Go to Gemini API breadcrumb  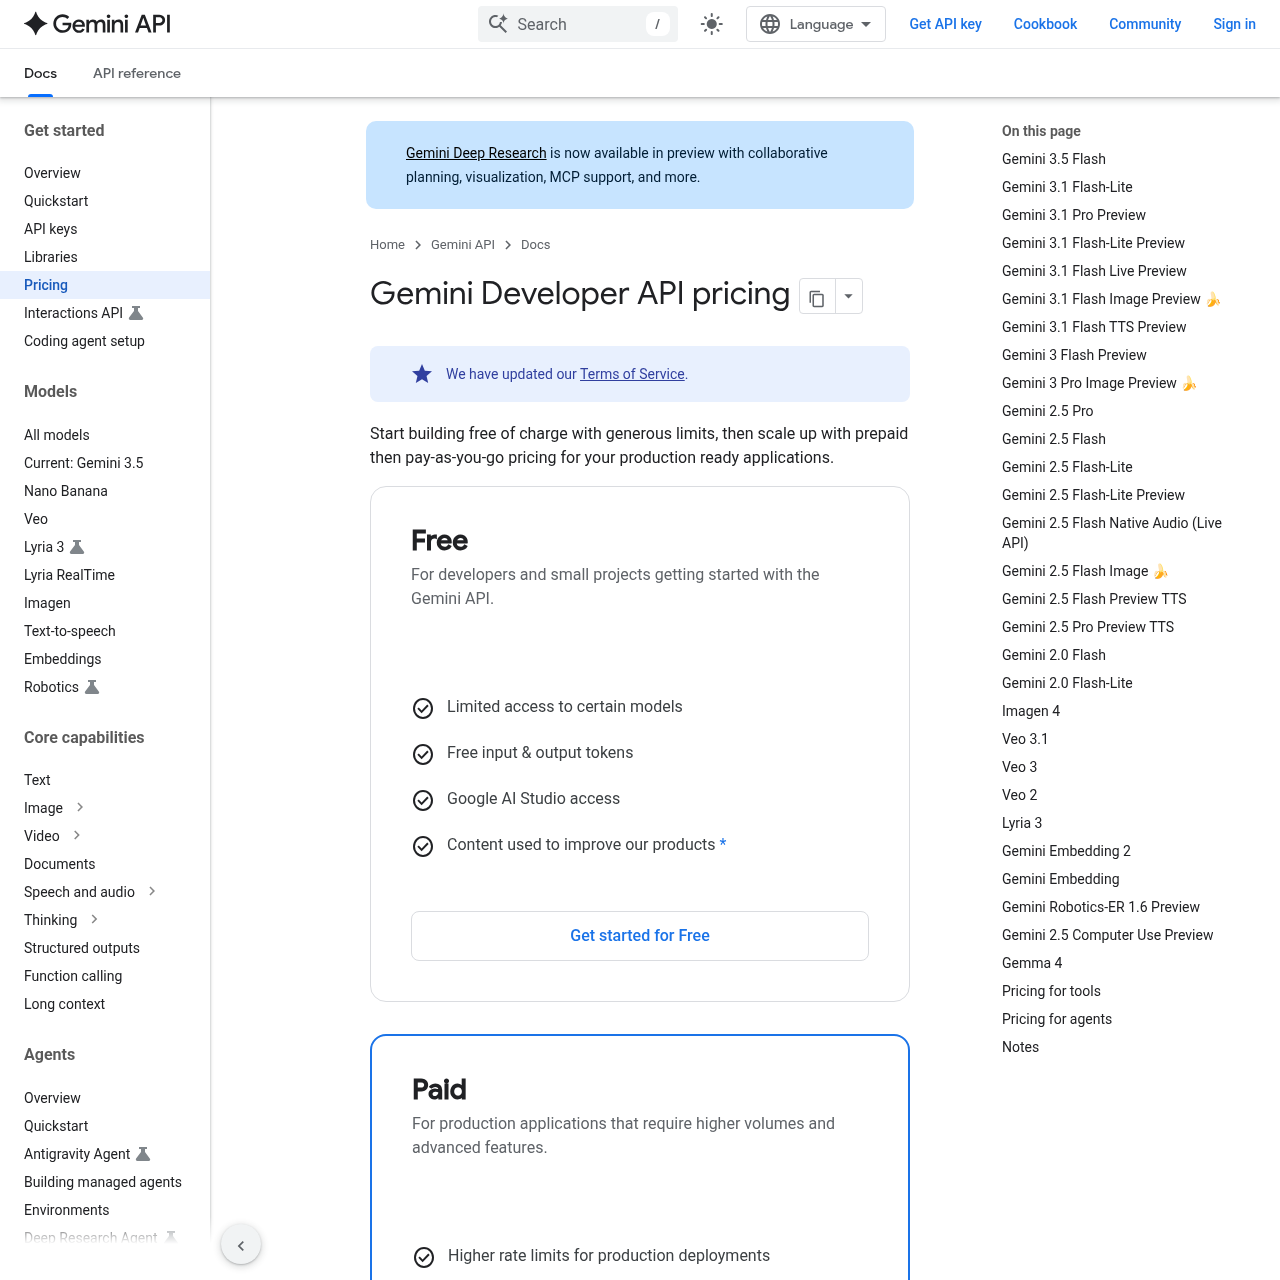click(x=463, y=245)
